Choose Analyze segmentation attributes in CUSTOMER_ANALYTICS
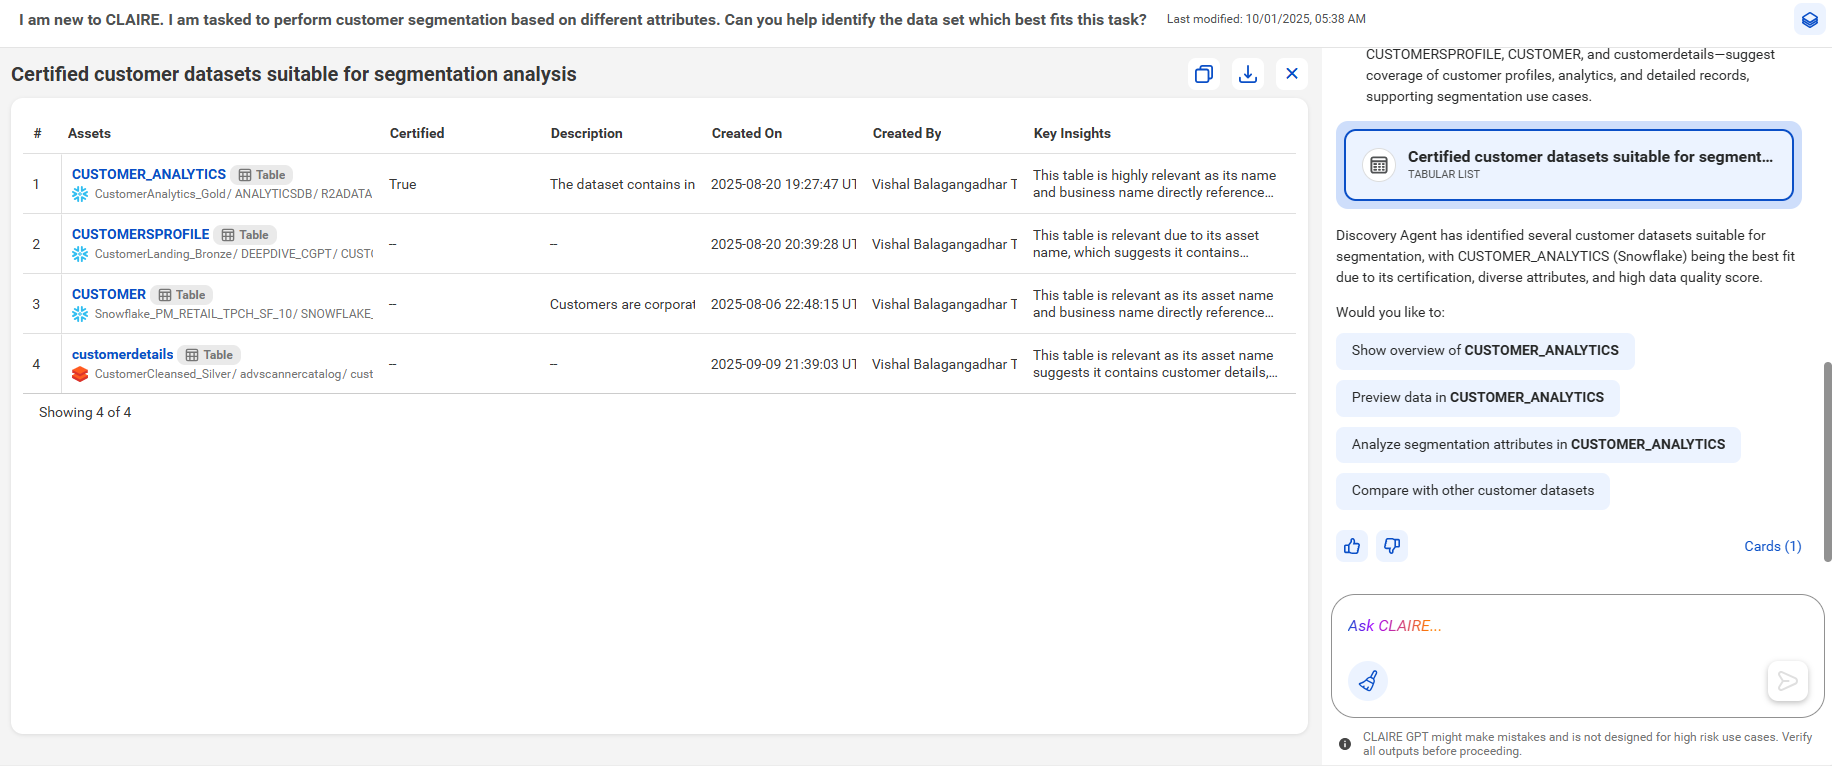 (x=1538, y=445)
